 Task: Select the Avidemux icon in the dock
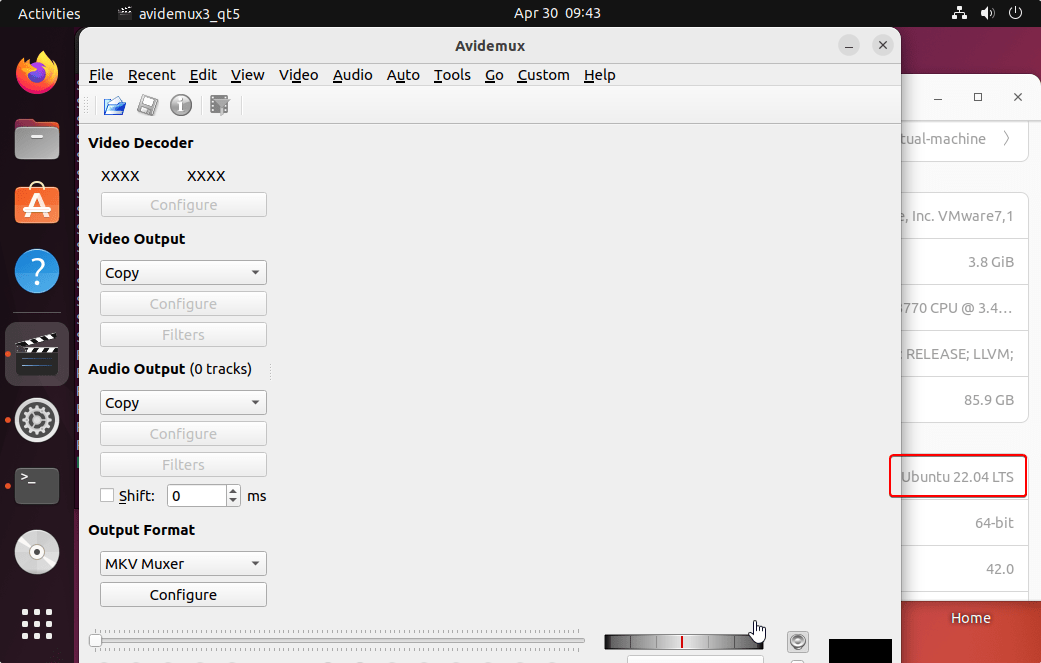pos(36,354)
